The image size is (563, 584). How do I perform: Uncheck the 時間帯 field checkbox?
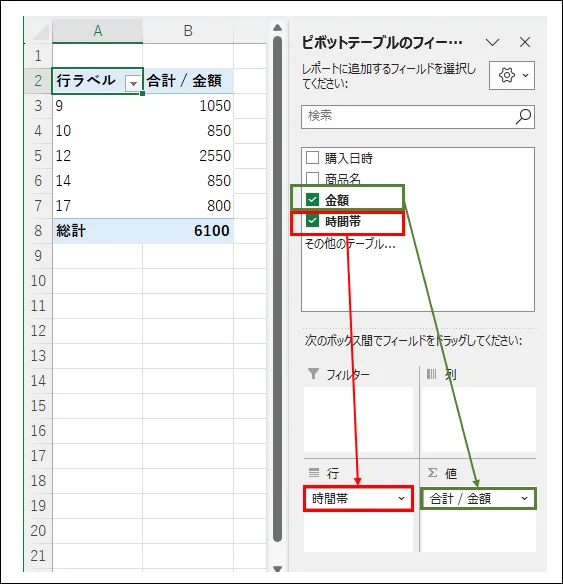(x=312, y=221)
